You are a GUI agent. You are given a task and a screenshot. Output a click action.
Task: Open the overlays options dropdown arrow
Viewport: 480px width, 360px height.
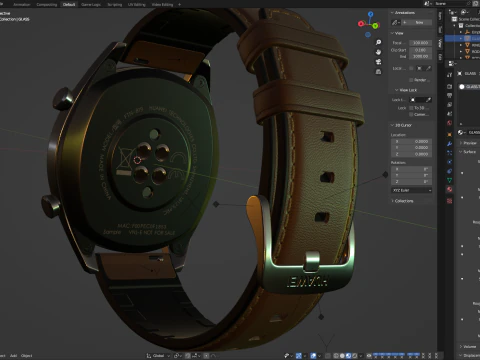pos(319,356)
